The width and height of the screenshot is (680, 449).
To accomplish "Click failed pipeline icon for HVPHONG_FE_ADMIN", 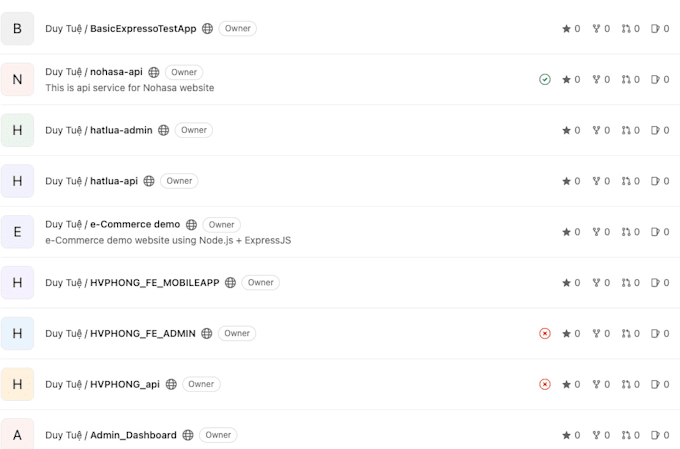I will point(545,333).
